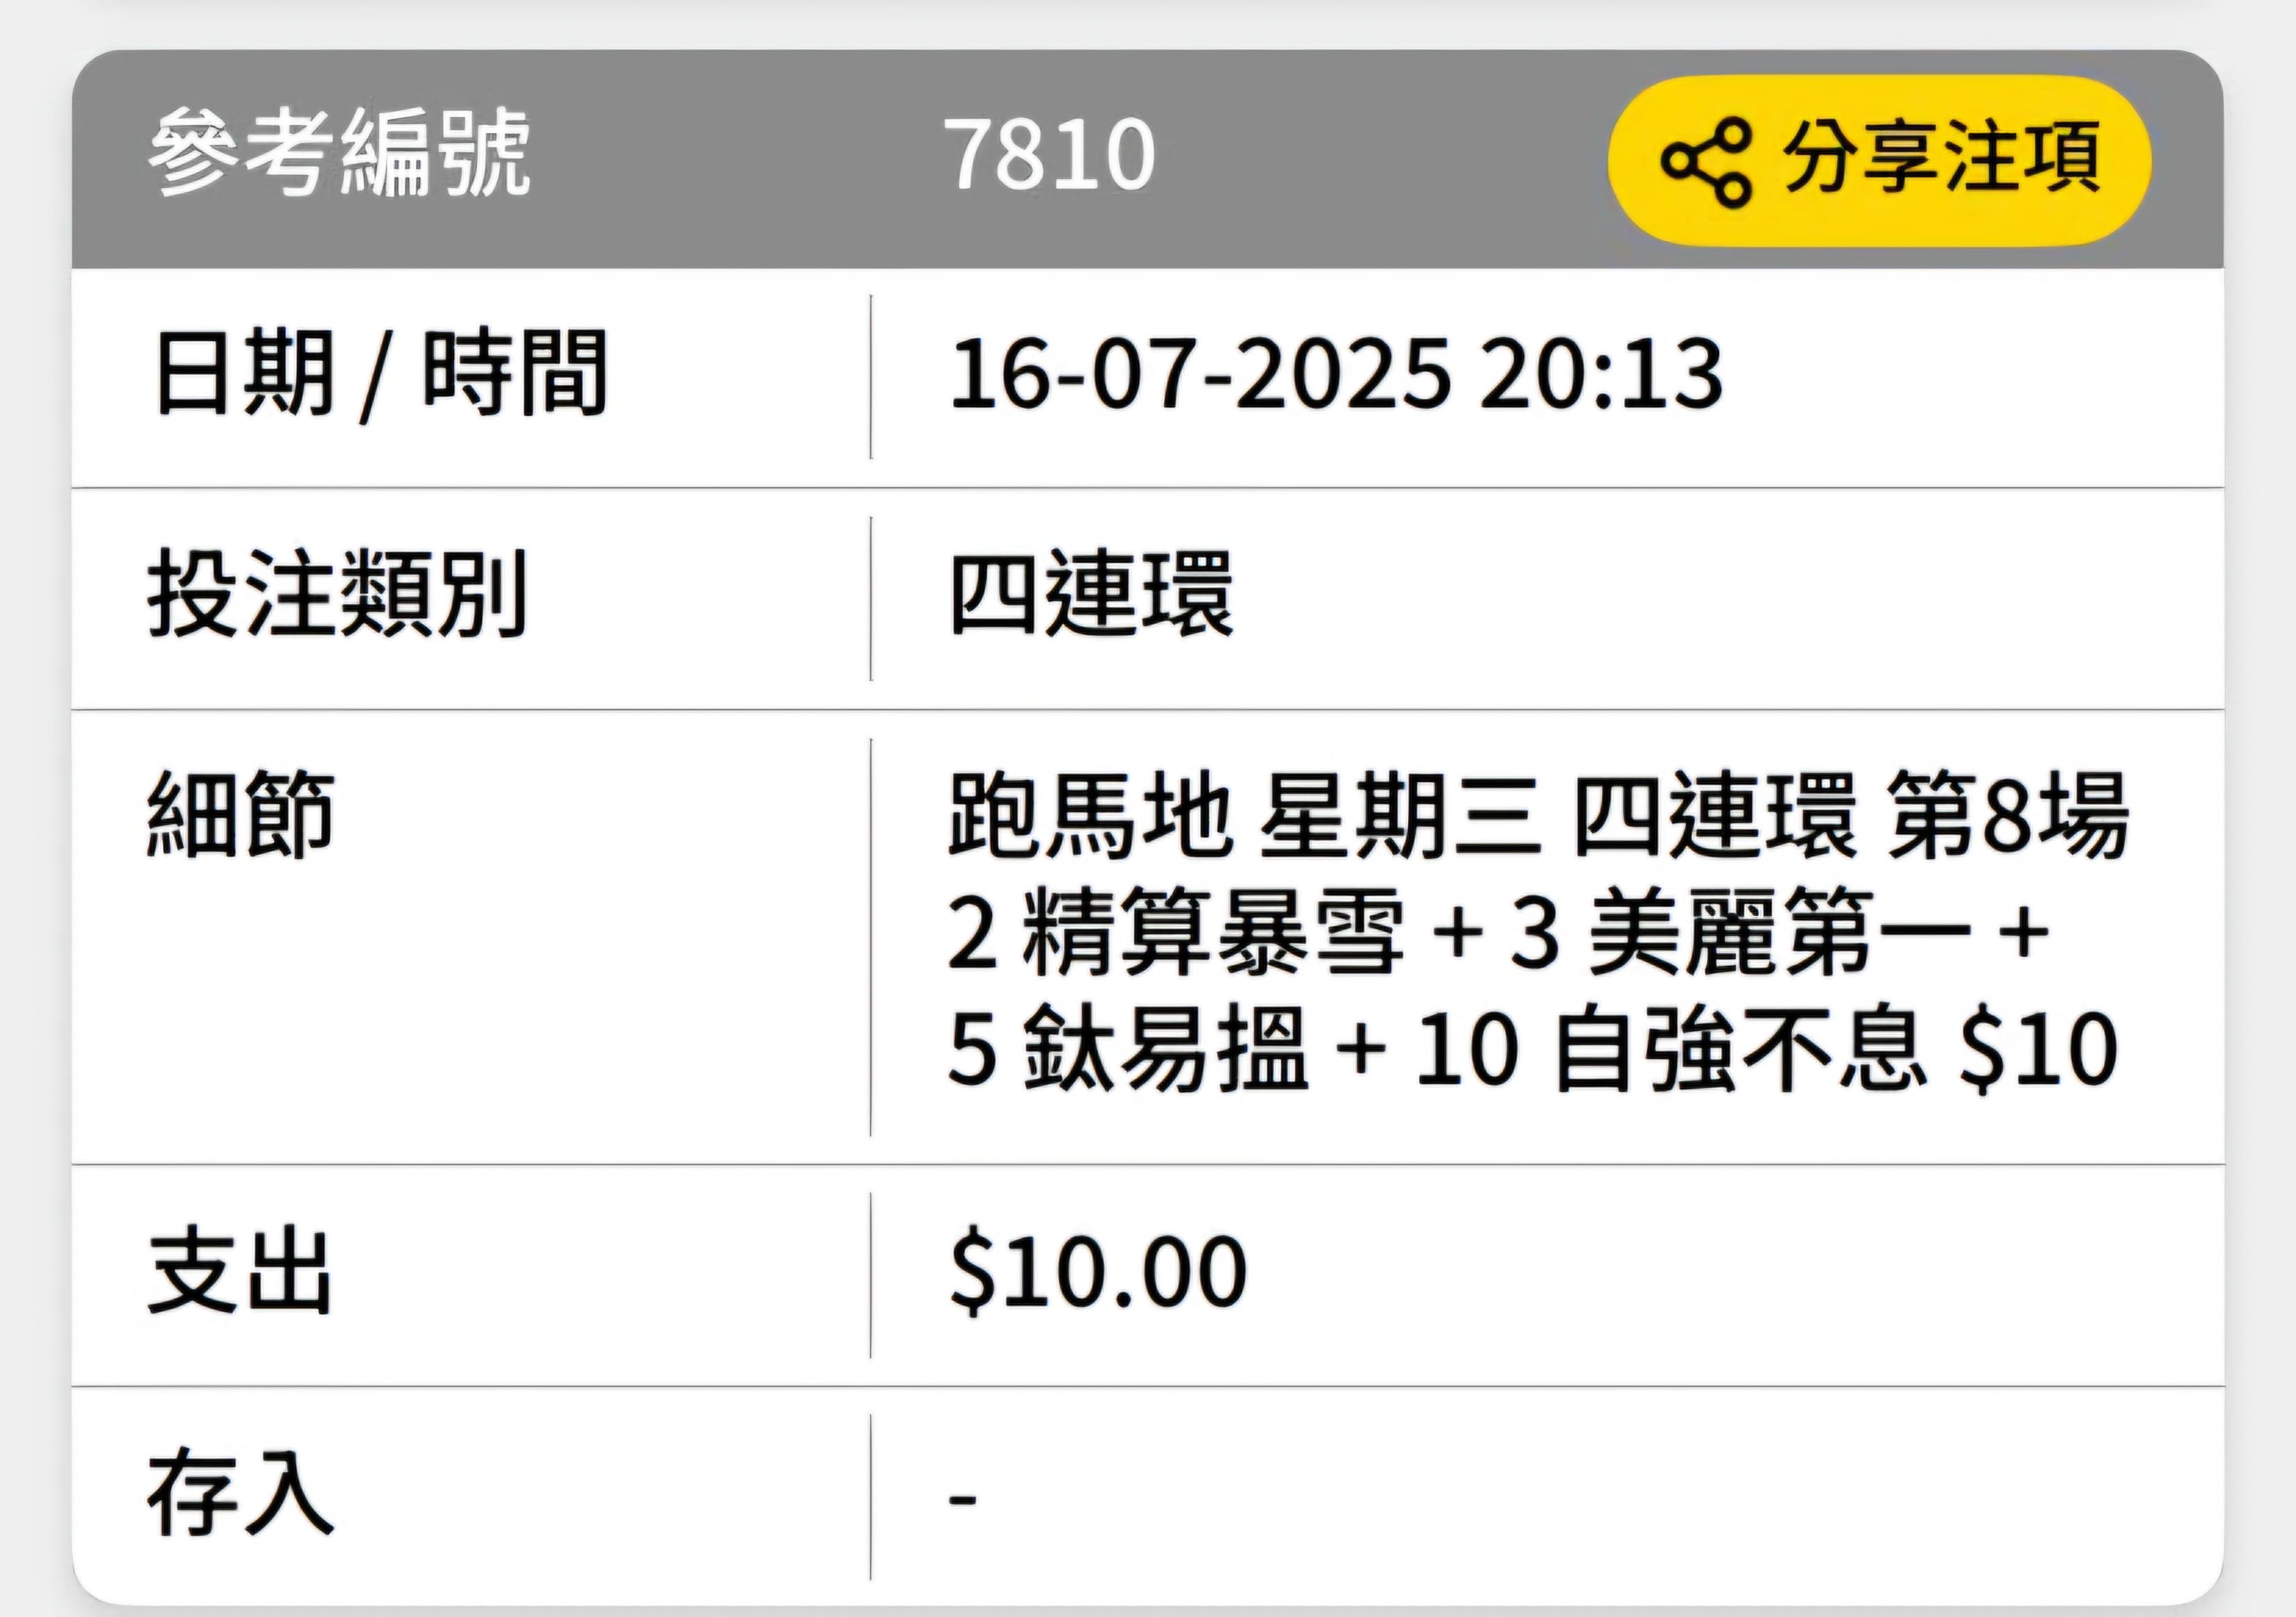Click the $10.00 expense amount

point(1098,1272)
